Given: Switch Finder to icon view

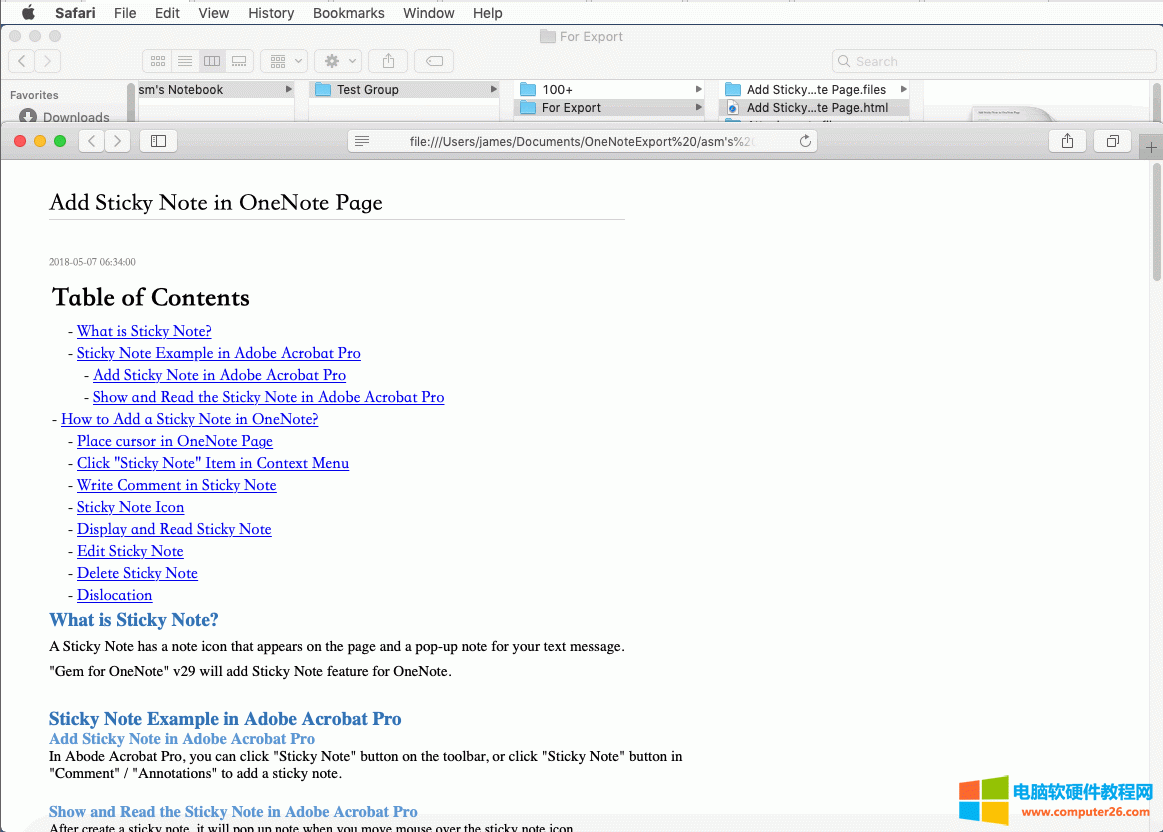Looking at the screenshot, I should 157,61.
